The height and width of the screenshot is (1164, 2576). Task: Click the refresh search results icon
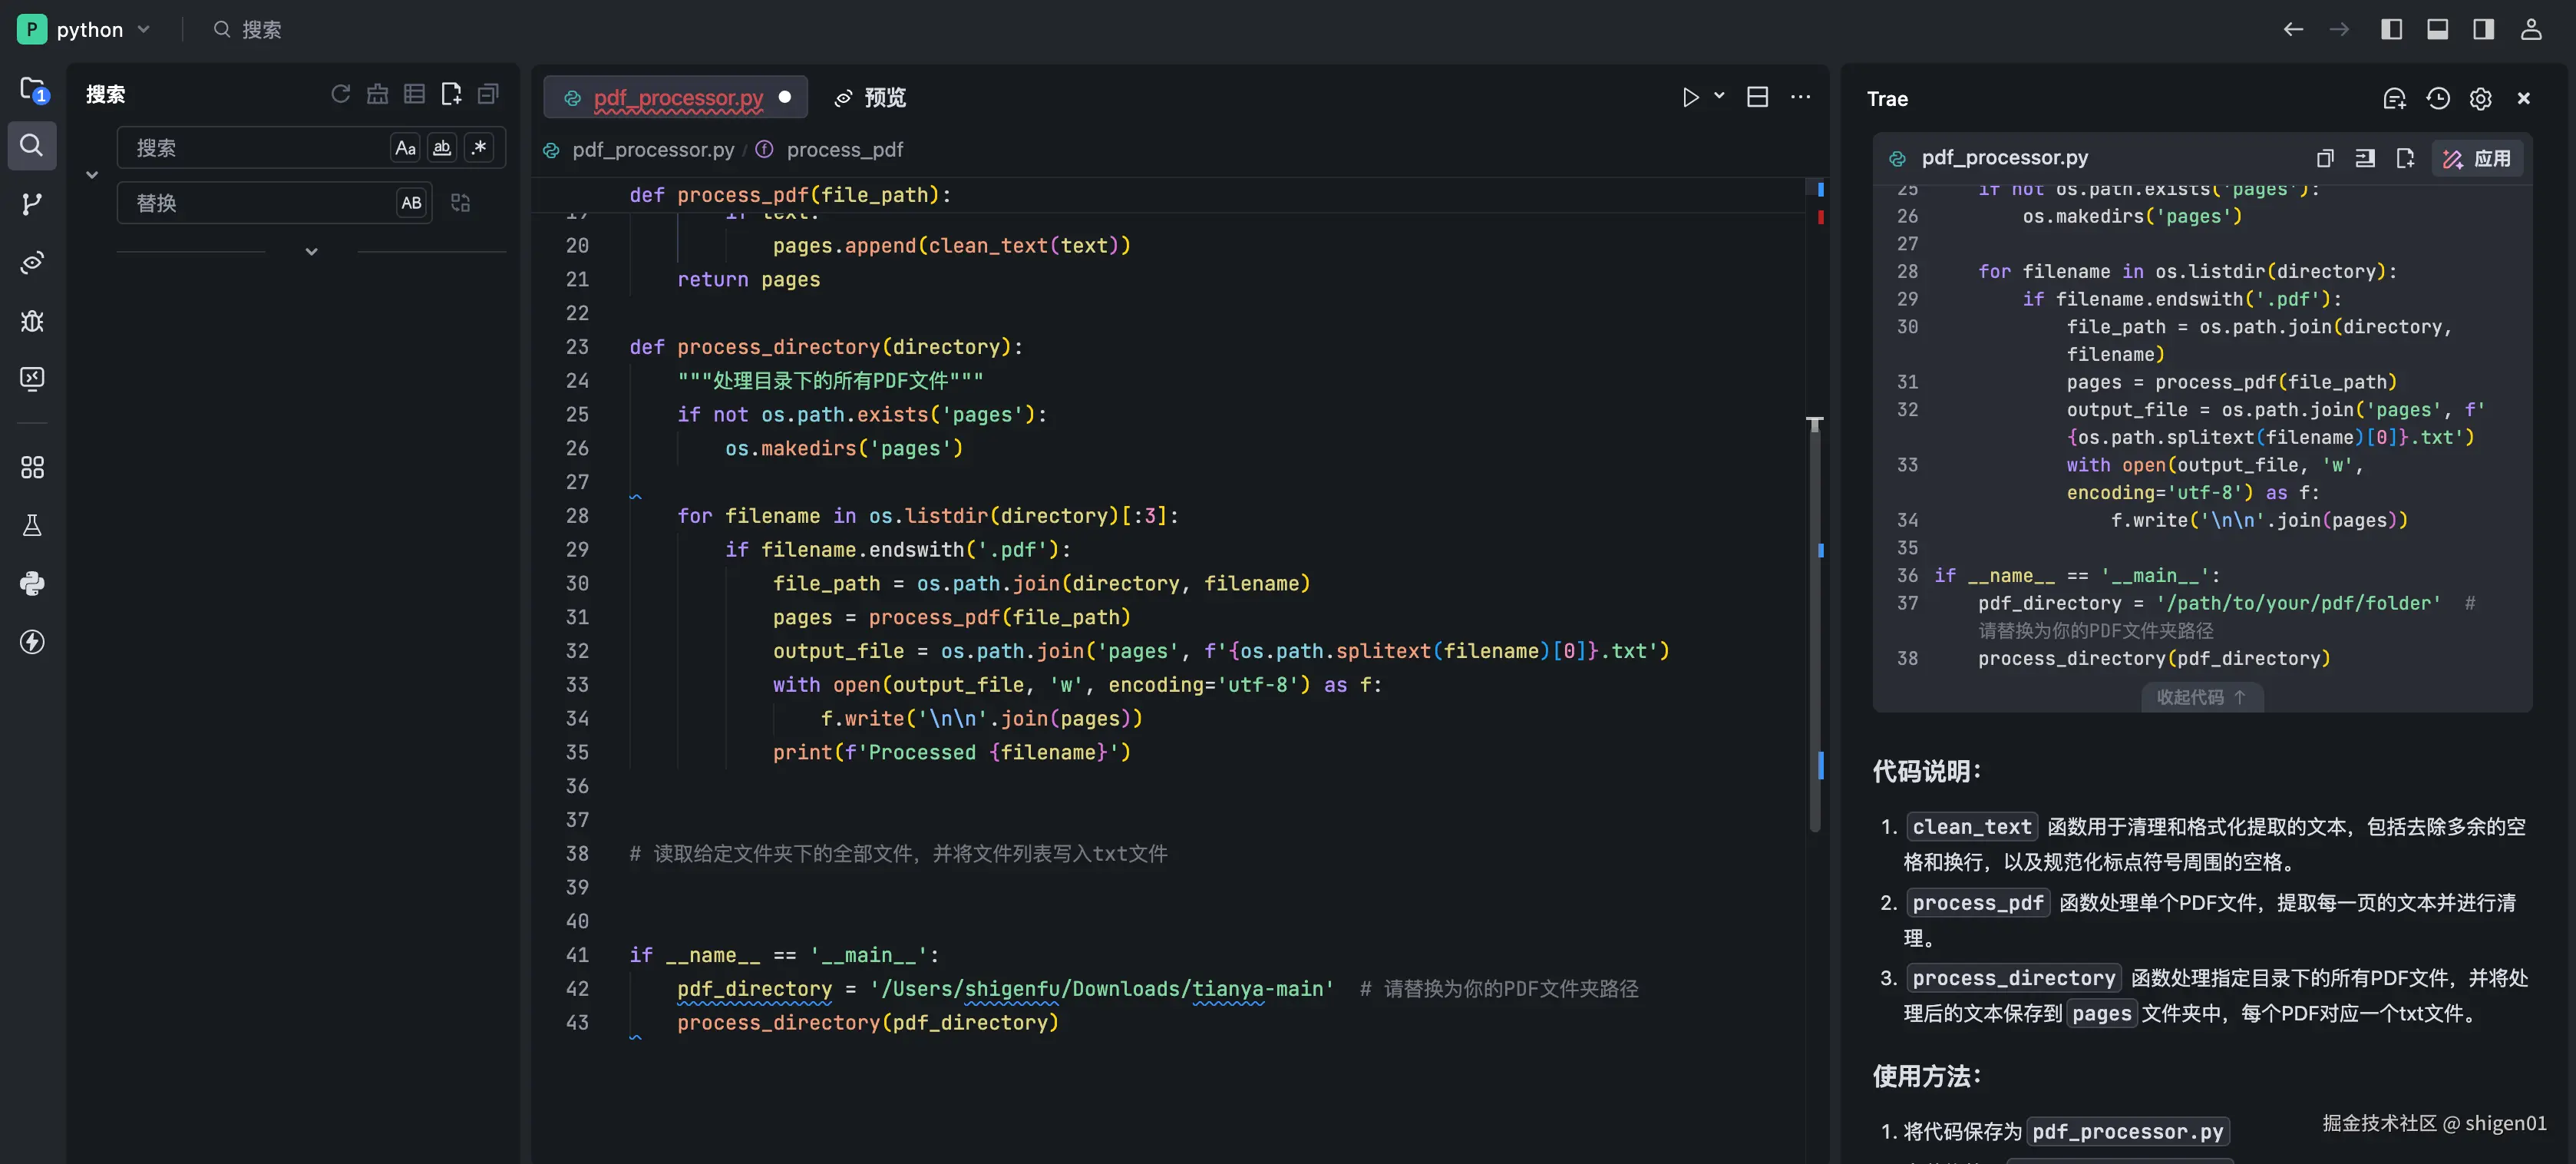pos(341,94)
